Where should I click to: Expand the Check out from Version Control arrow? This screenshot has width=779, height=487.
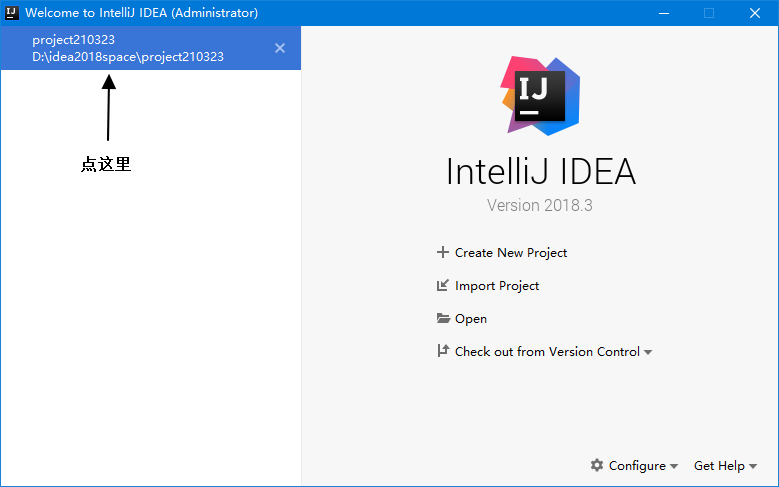point(648,353)
